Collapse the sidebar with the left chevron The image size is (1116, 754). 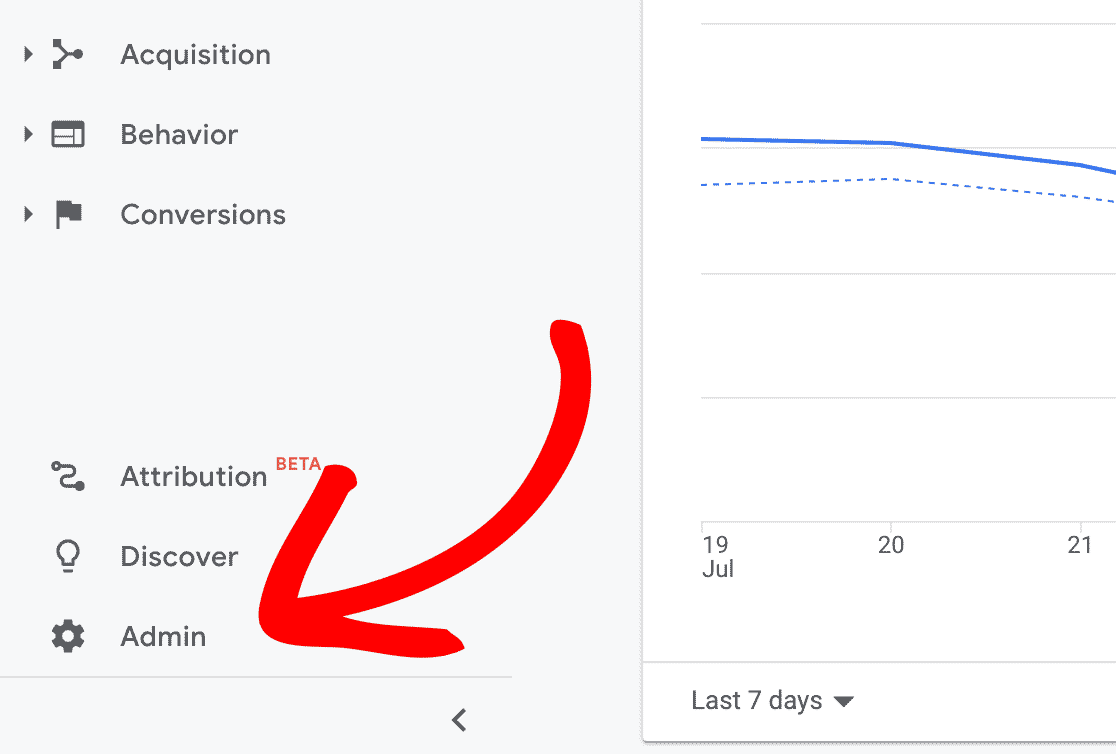coord(459,719)
